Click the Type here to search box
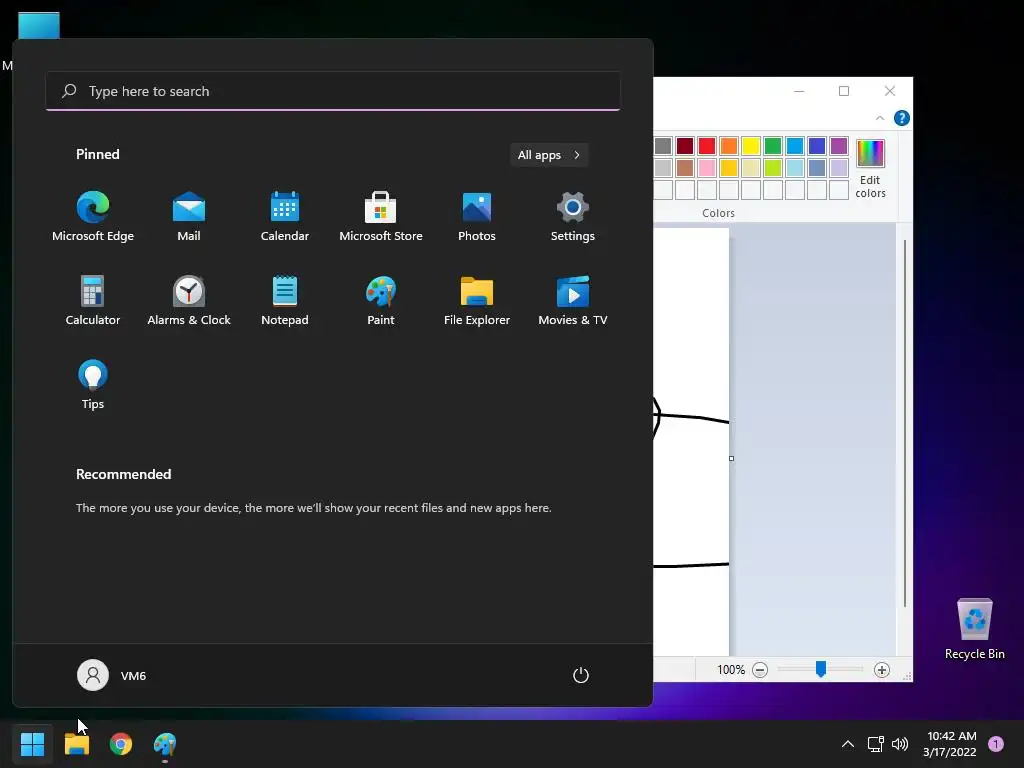Image resolution: width=1024 pixels, height=768 pixels. [x=333, y=91]
